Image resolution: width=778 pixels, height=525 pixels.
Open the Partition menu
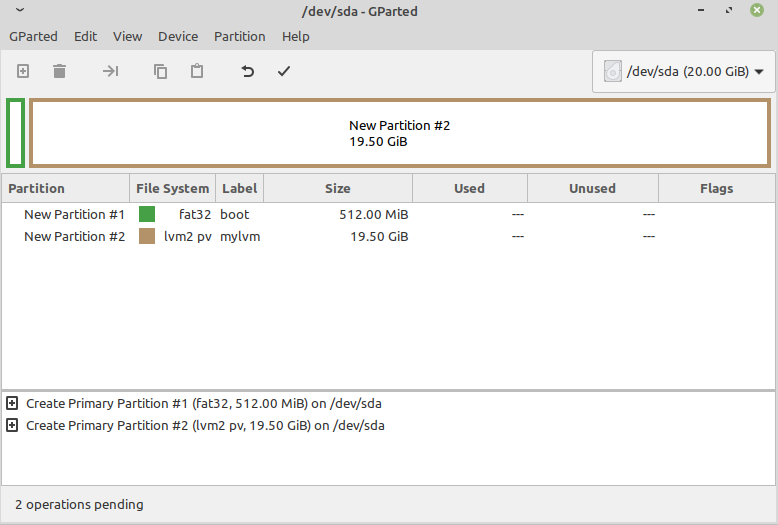(239, 36)
